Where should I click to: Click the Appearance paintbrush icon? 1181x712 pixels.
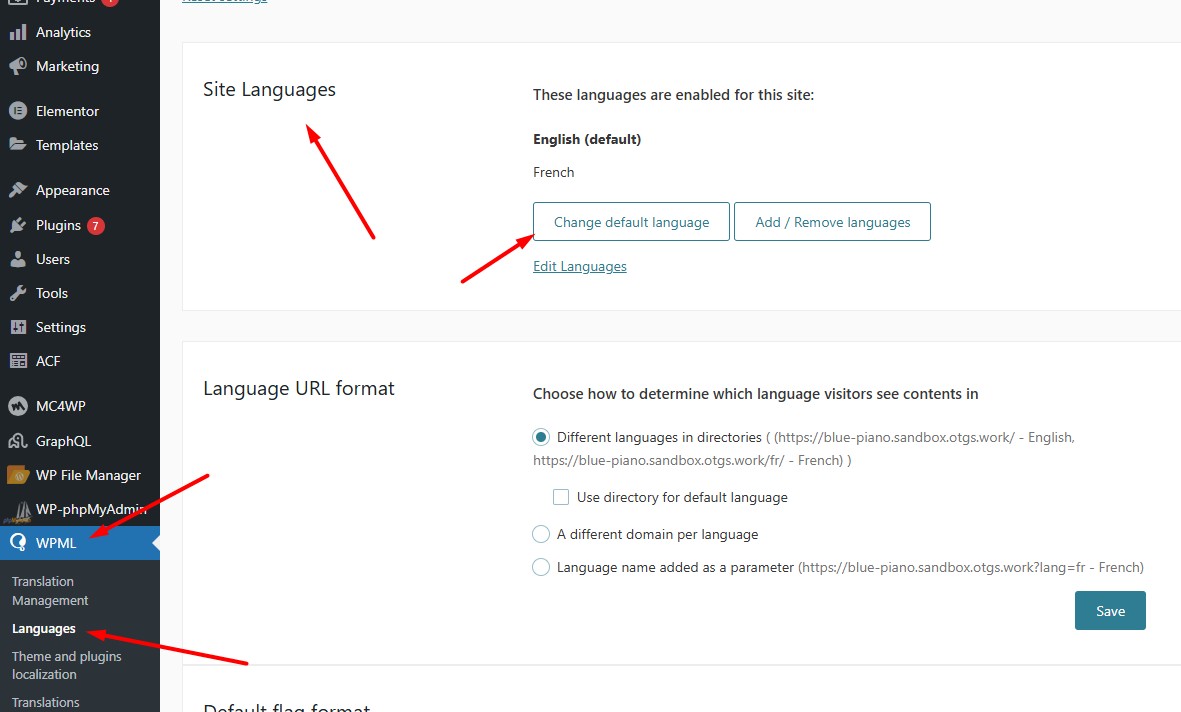pos(18,190)
